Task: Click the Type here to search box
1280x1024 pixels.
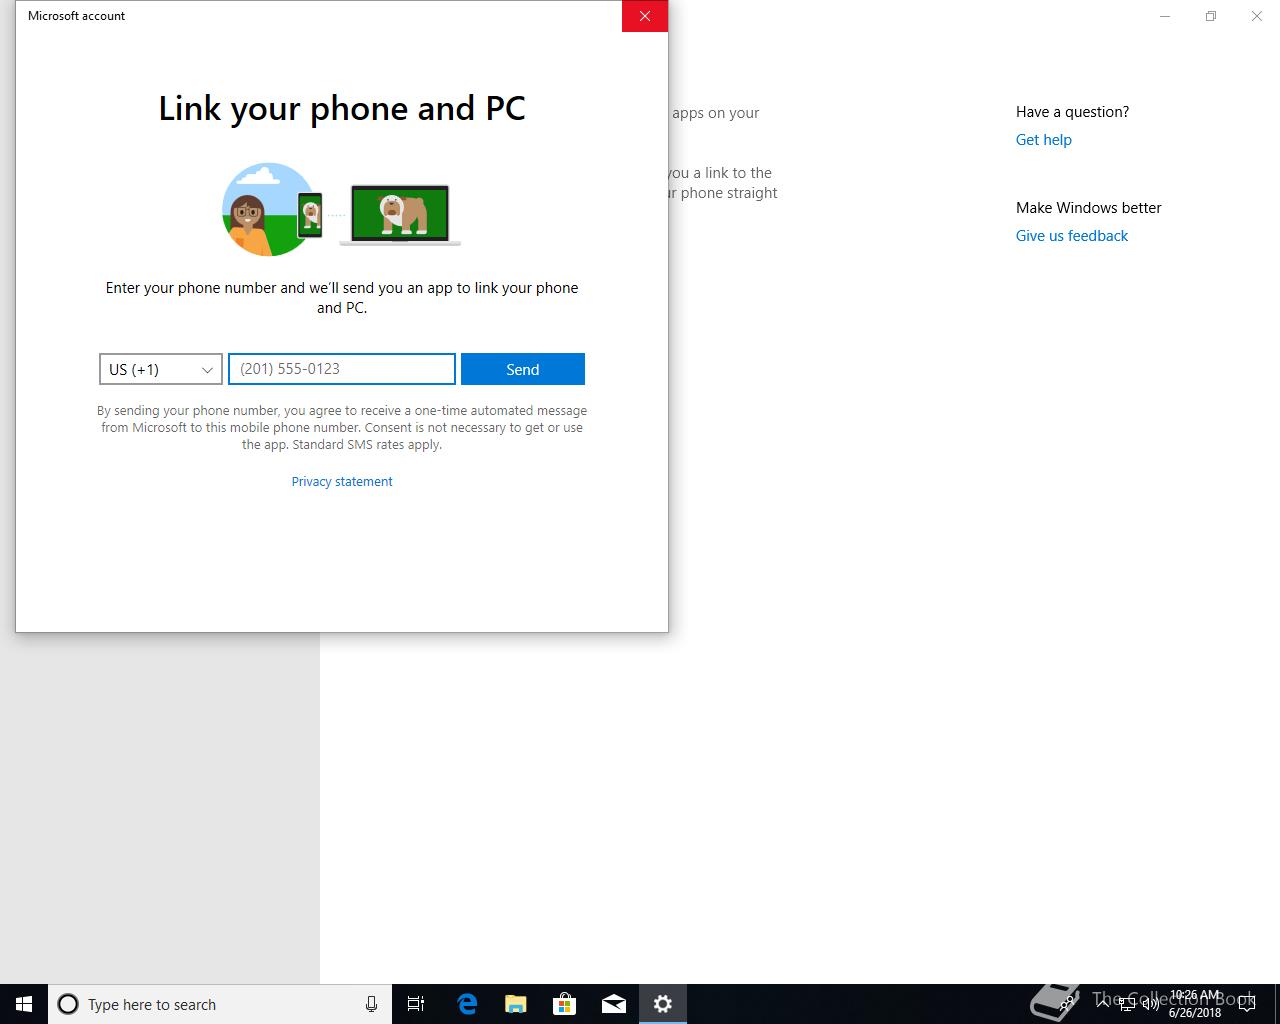Action: (x=220, y=1004)
